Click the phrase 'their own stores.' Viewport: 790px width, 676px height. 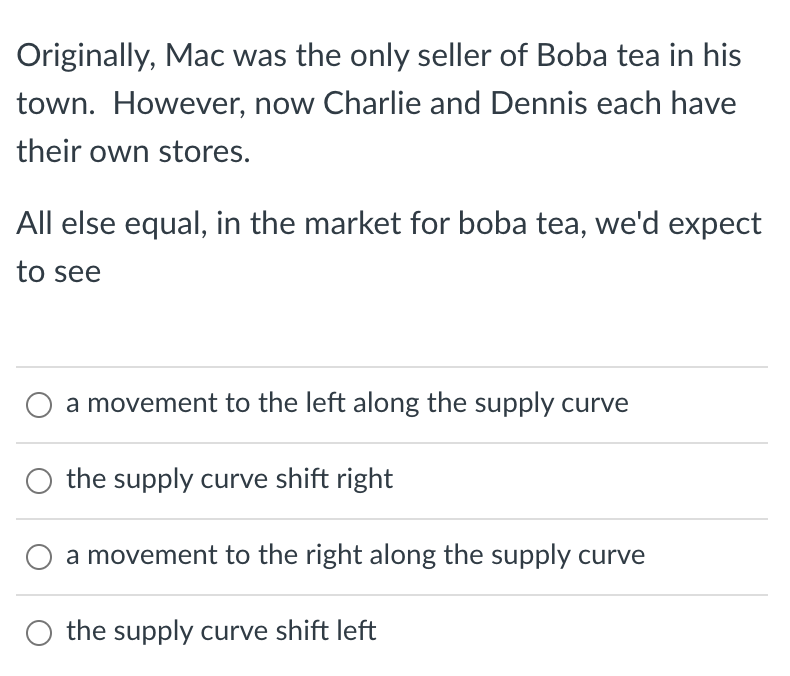coord(134,152)
